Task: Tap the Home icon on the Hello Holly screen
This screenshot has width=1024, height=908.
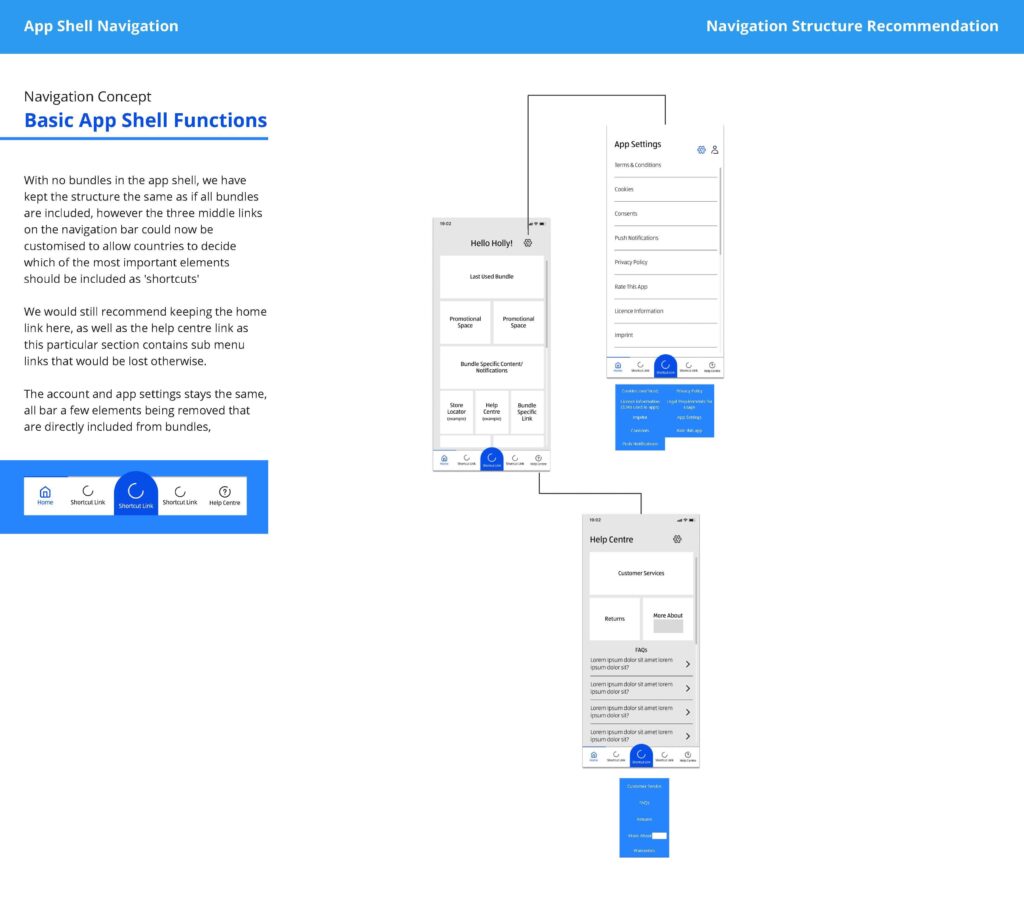Action: click(x=444, y=458)
